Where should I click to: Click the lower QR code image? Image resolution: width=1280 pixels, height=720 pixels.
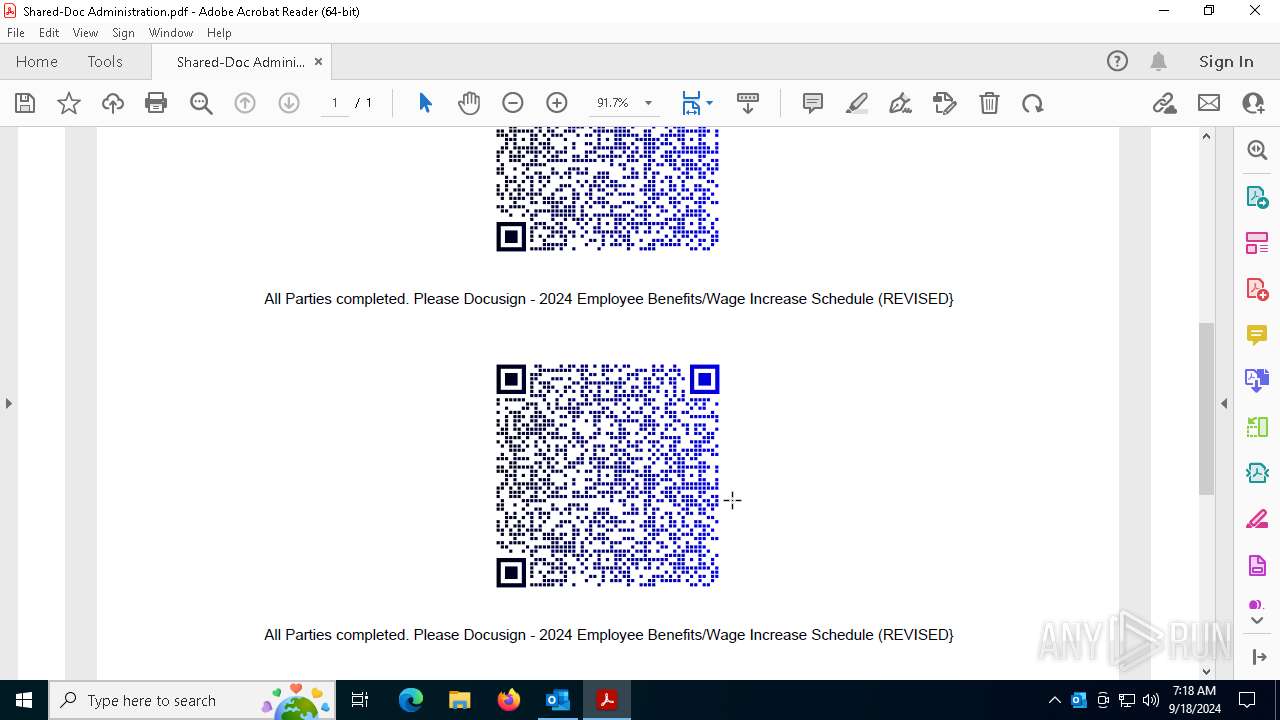tap(608, 475)
